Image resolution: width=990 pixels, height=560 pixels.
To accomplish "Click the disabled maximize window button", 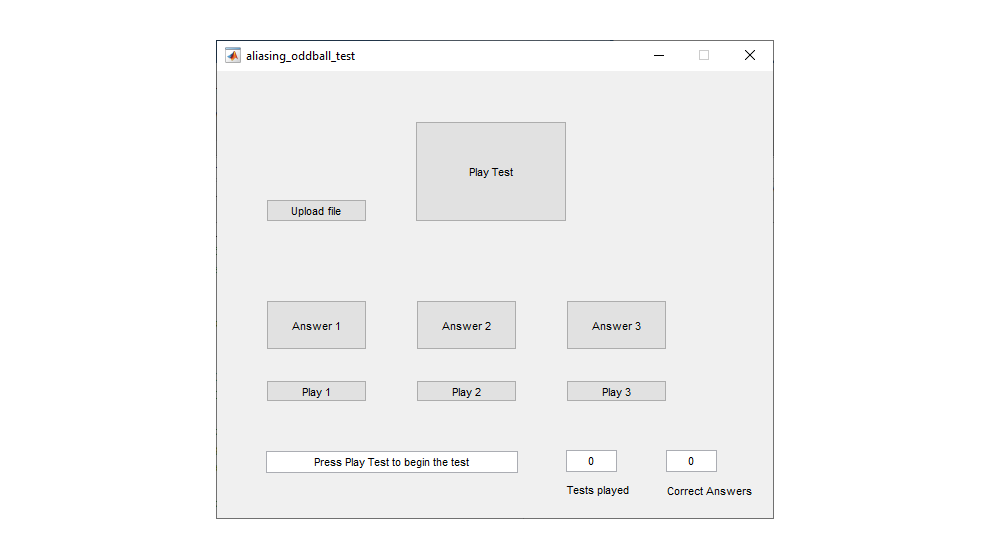I will click(x=704, y=56).
